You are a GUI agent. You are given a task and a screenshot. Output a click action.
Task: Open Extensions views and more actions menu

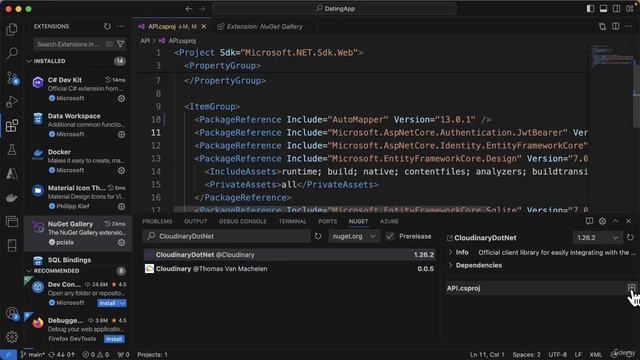(120, 26)
